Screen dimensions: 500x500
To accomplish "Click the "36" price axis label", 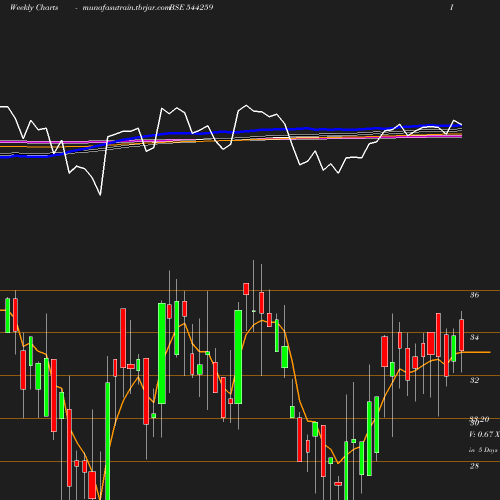I will 474,295.
